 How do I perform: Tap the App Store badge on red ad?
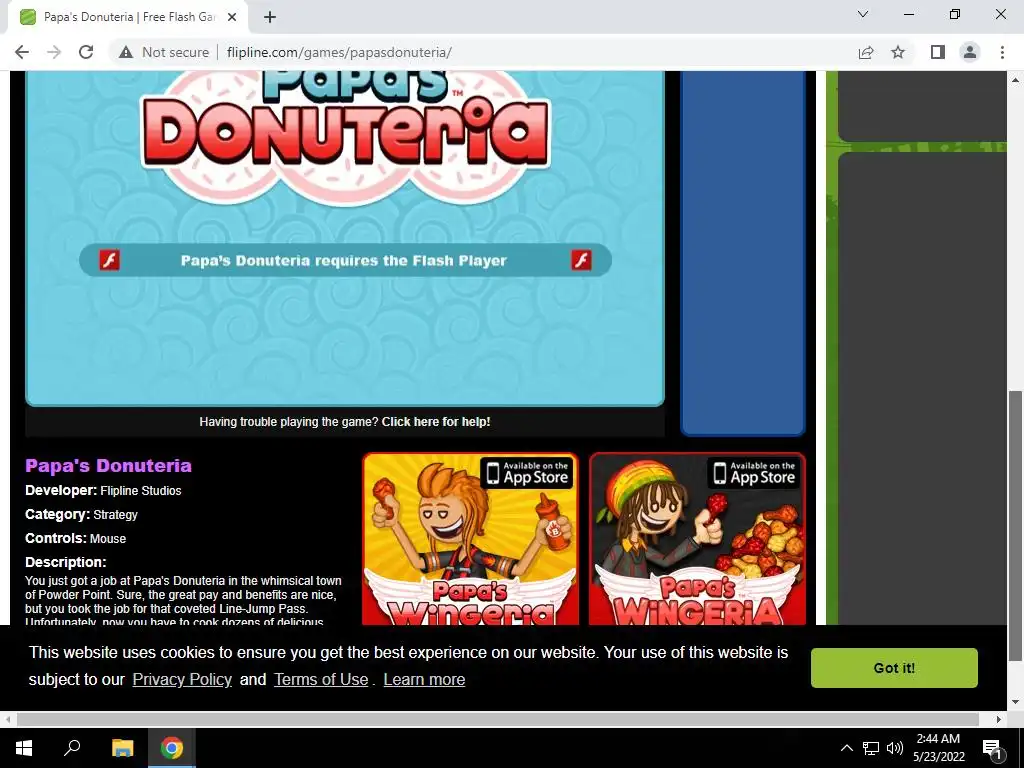(754, 473)
